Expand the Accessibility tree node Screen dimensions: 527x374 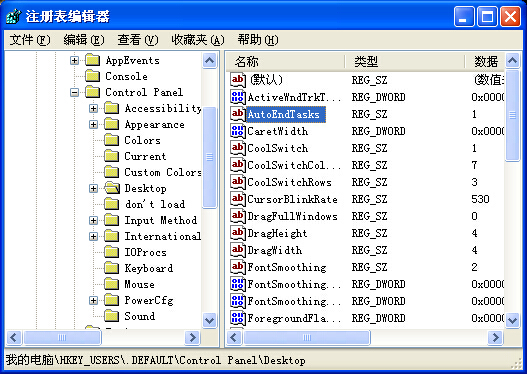pos(93,108)
